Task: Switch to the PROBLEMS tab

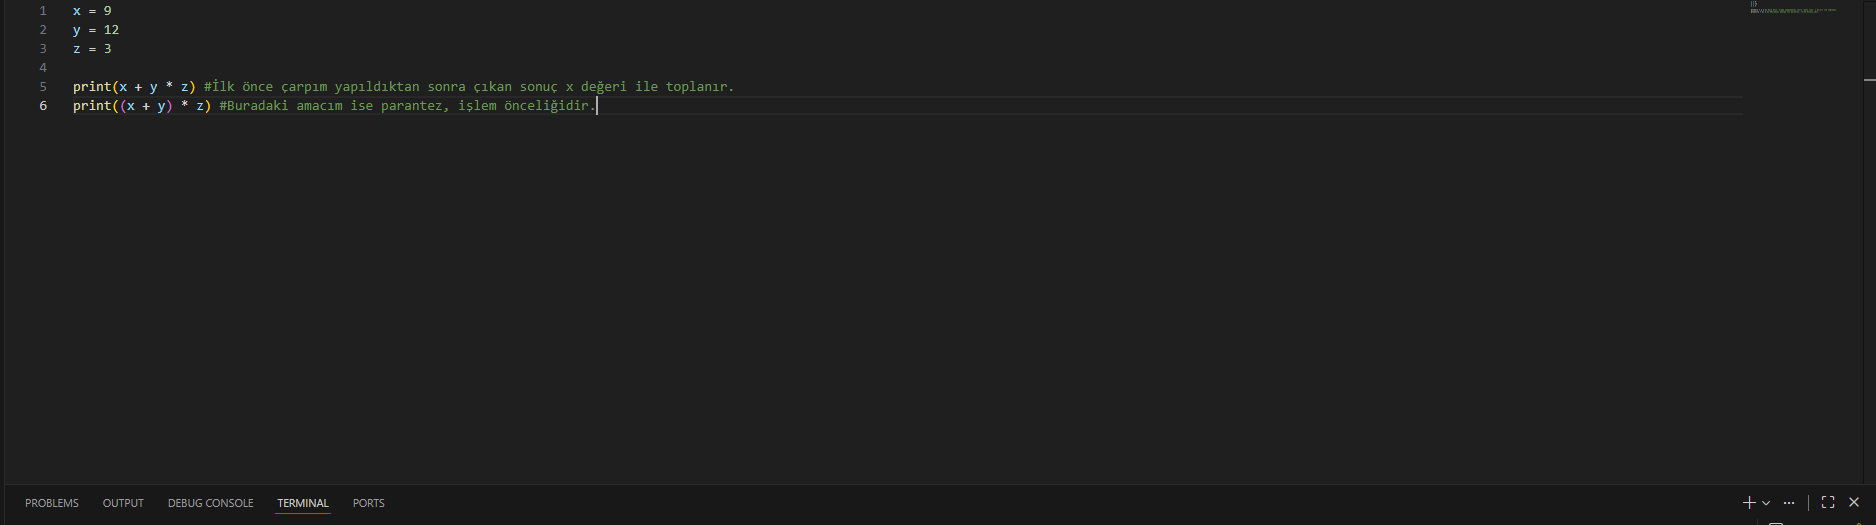Action: [x=52, y=503]
